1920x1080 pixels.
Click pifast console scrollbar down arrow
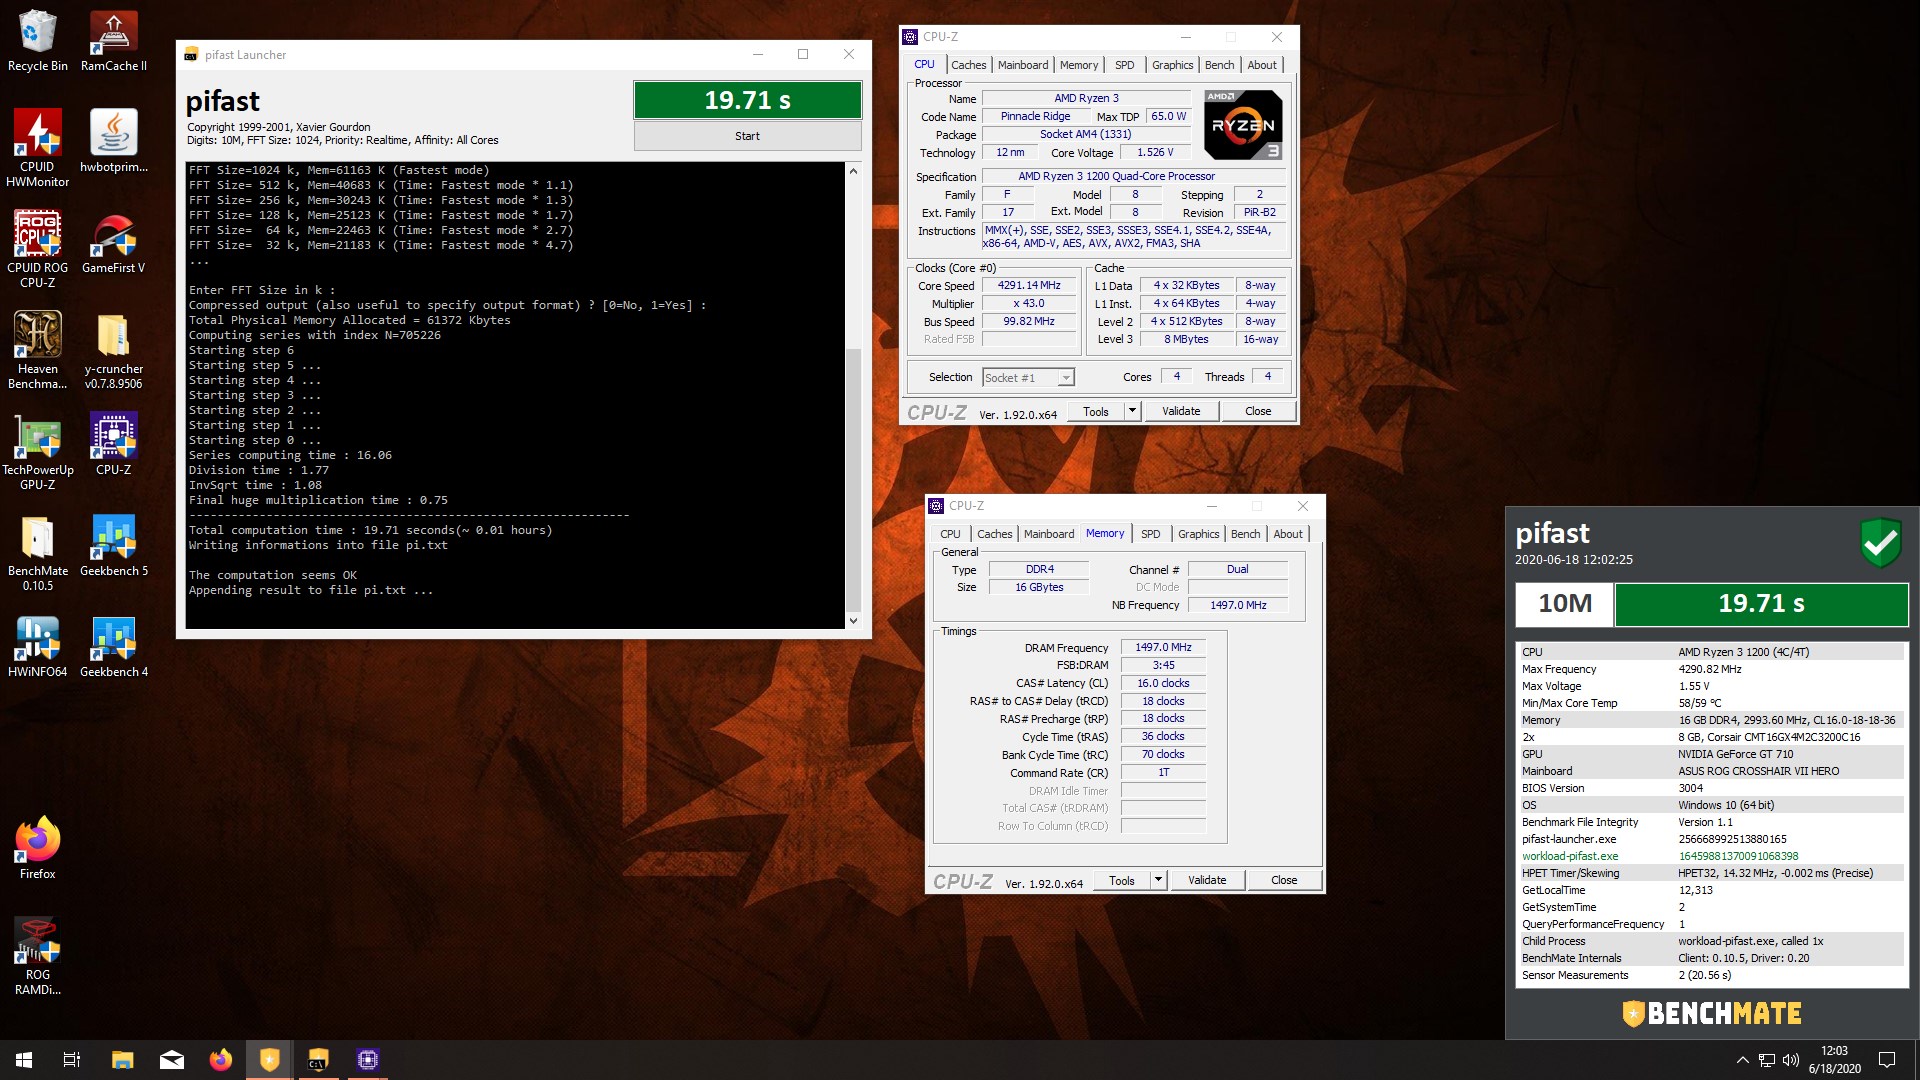point(853,620)
